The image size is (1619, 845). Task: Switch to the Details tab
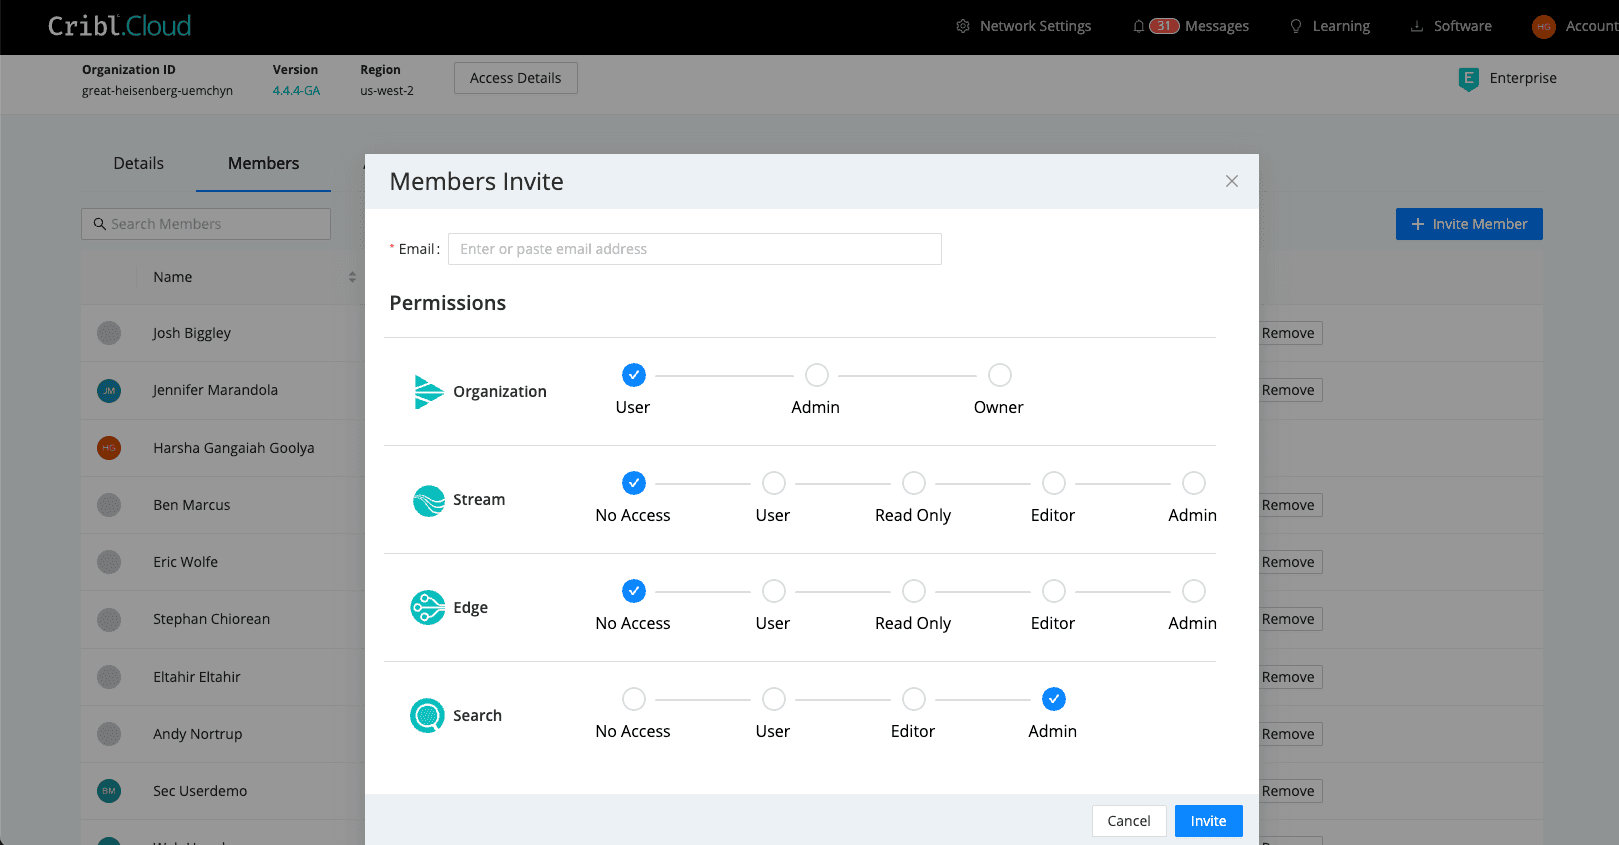click(138, 163)
